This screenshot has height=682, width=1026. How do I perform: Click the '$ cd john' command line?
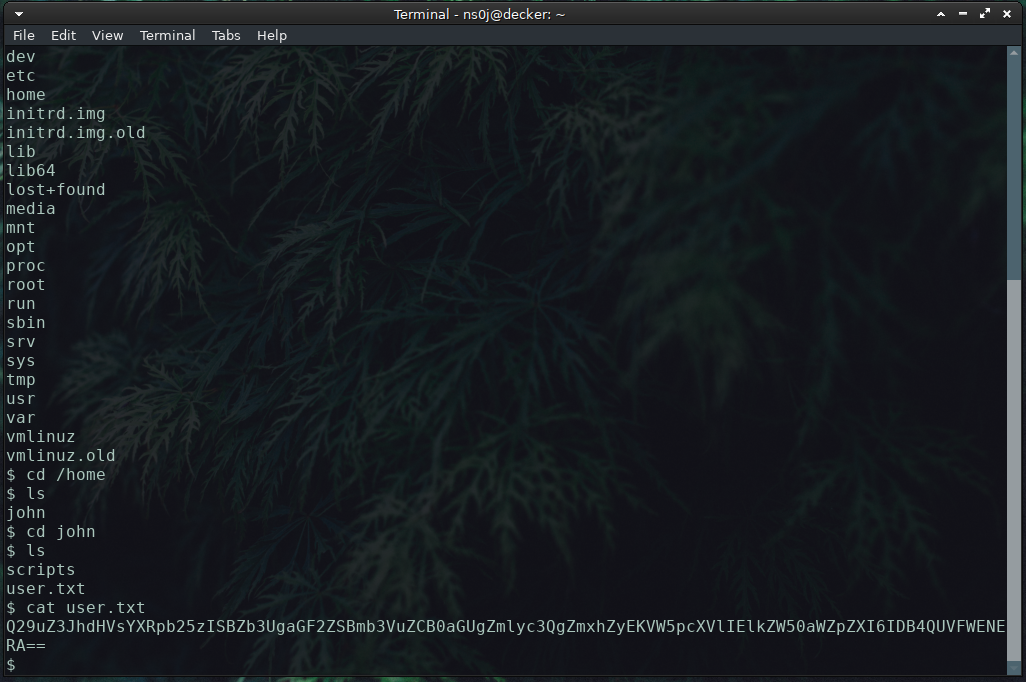(x=50, y=531)
